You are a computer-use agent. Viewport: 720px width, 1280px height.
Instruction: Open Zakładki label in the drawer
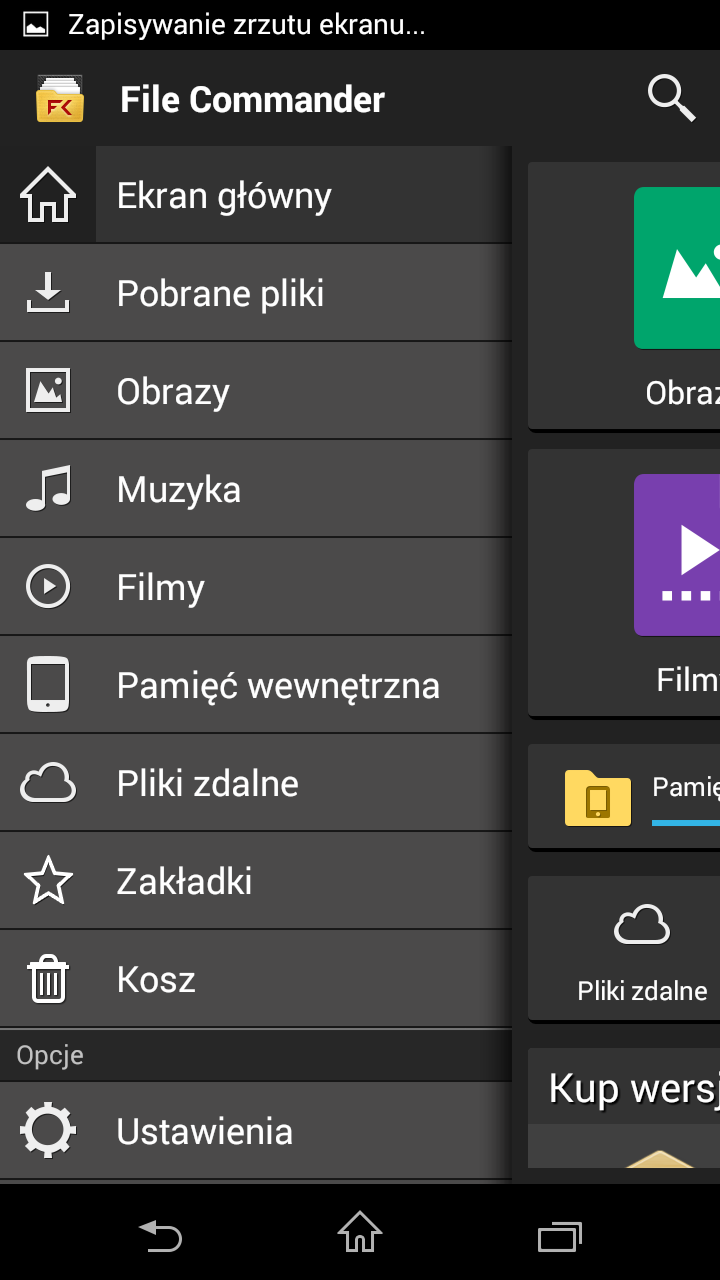[185, 881]
